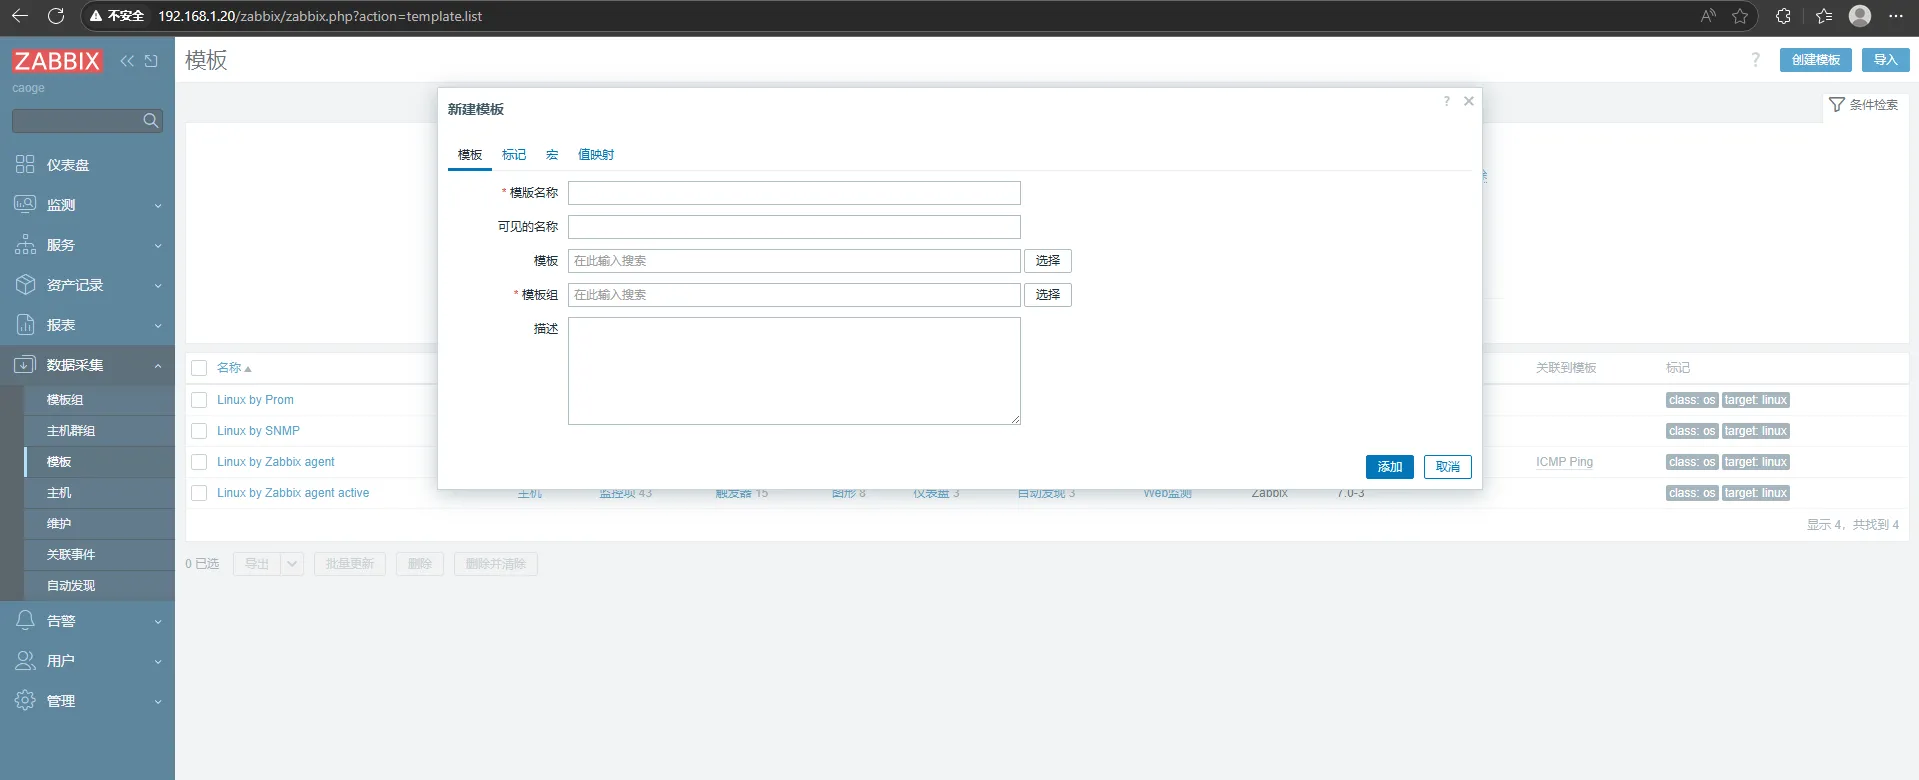Expand 管理 menu chevron
Image resolution: width=1919 pixels, height=780 pixels.
click(x=158, y=702)
